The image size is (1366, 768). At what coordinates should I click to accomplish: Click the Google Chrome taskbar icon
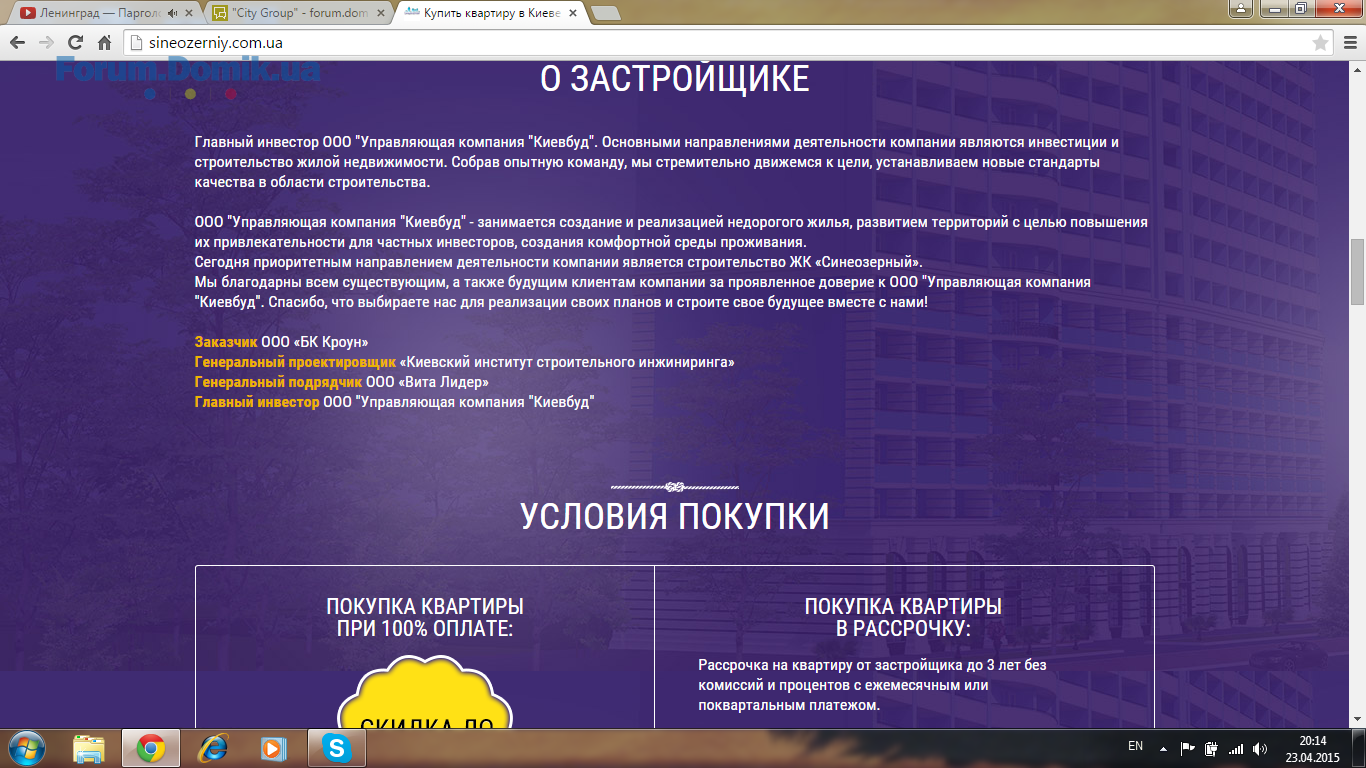coord(151,748)
